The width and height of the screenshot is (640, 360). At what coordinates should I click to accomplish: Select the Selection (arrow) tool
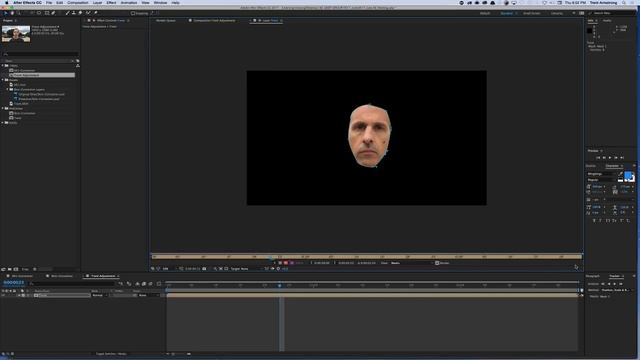(6, 13)
